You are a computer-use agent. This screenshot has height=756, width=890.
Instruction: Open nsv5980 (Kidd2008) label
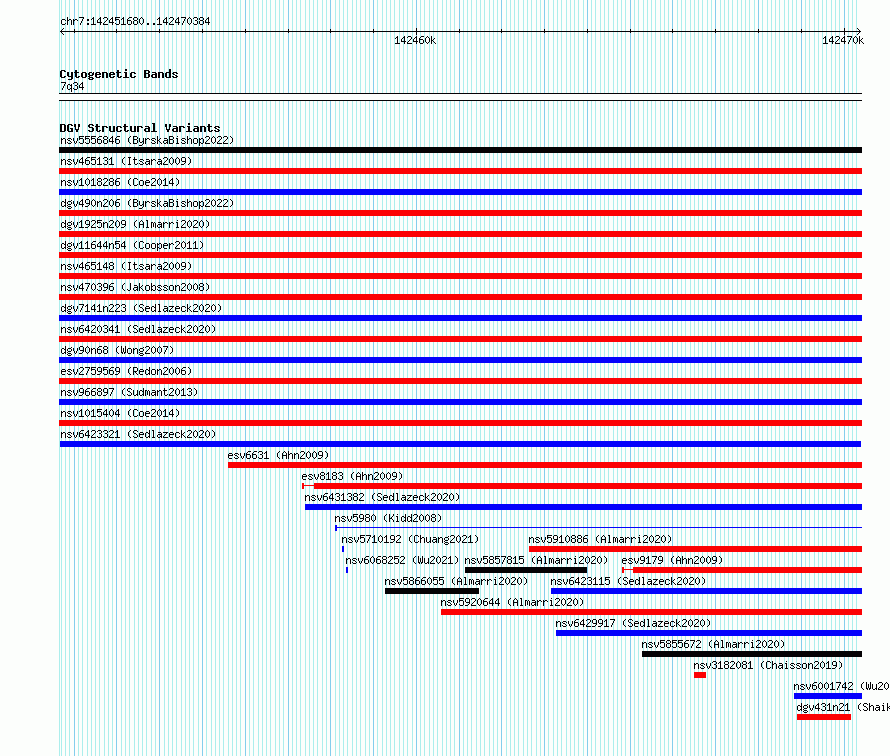coord(388,518)
